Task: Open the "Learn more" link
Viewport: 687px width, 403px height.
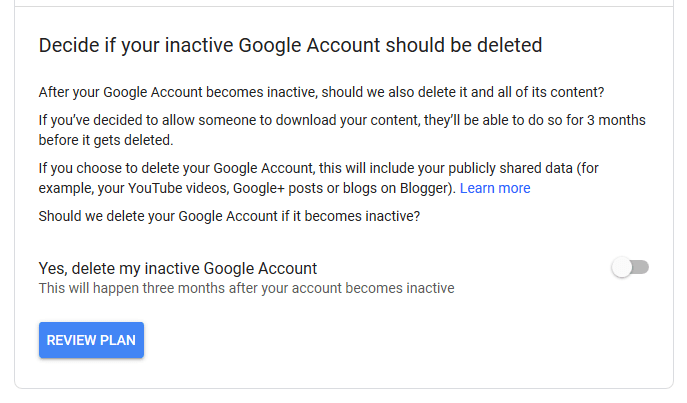Action: (495, 188)
